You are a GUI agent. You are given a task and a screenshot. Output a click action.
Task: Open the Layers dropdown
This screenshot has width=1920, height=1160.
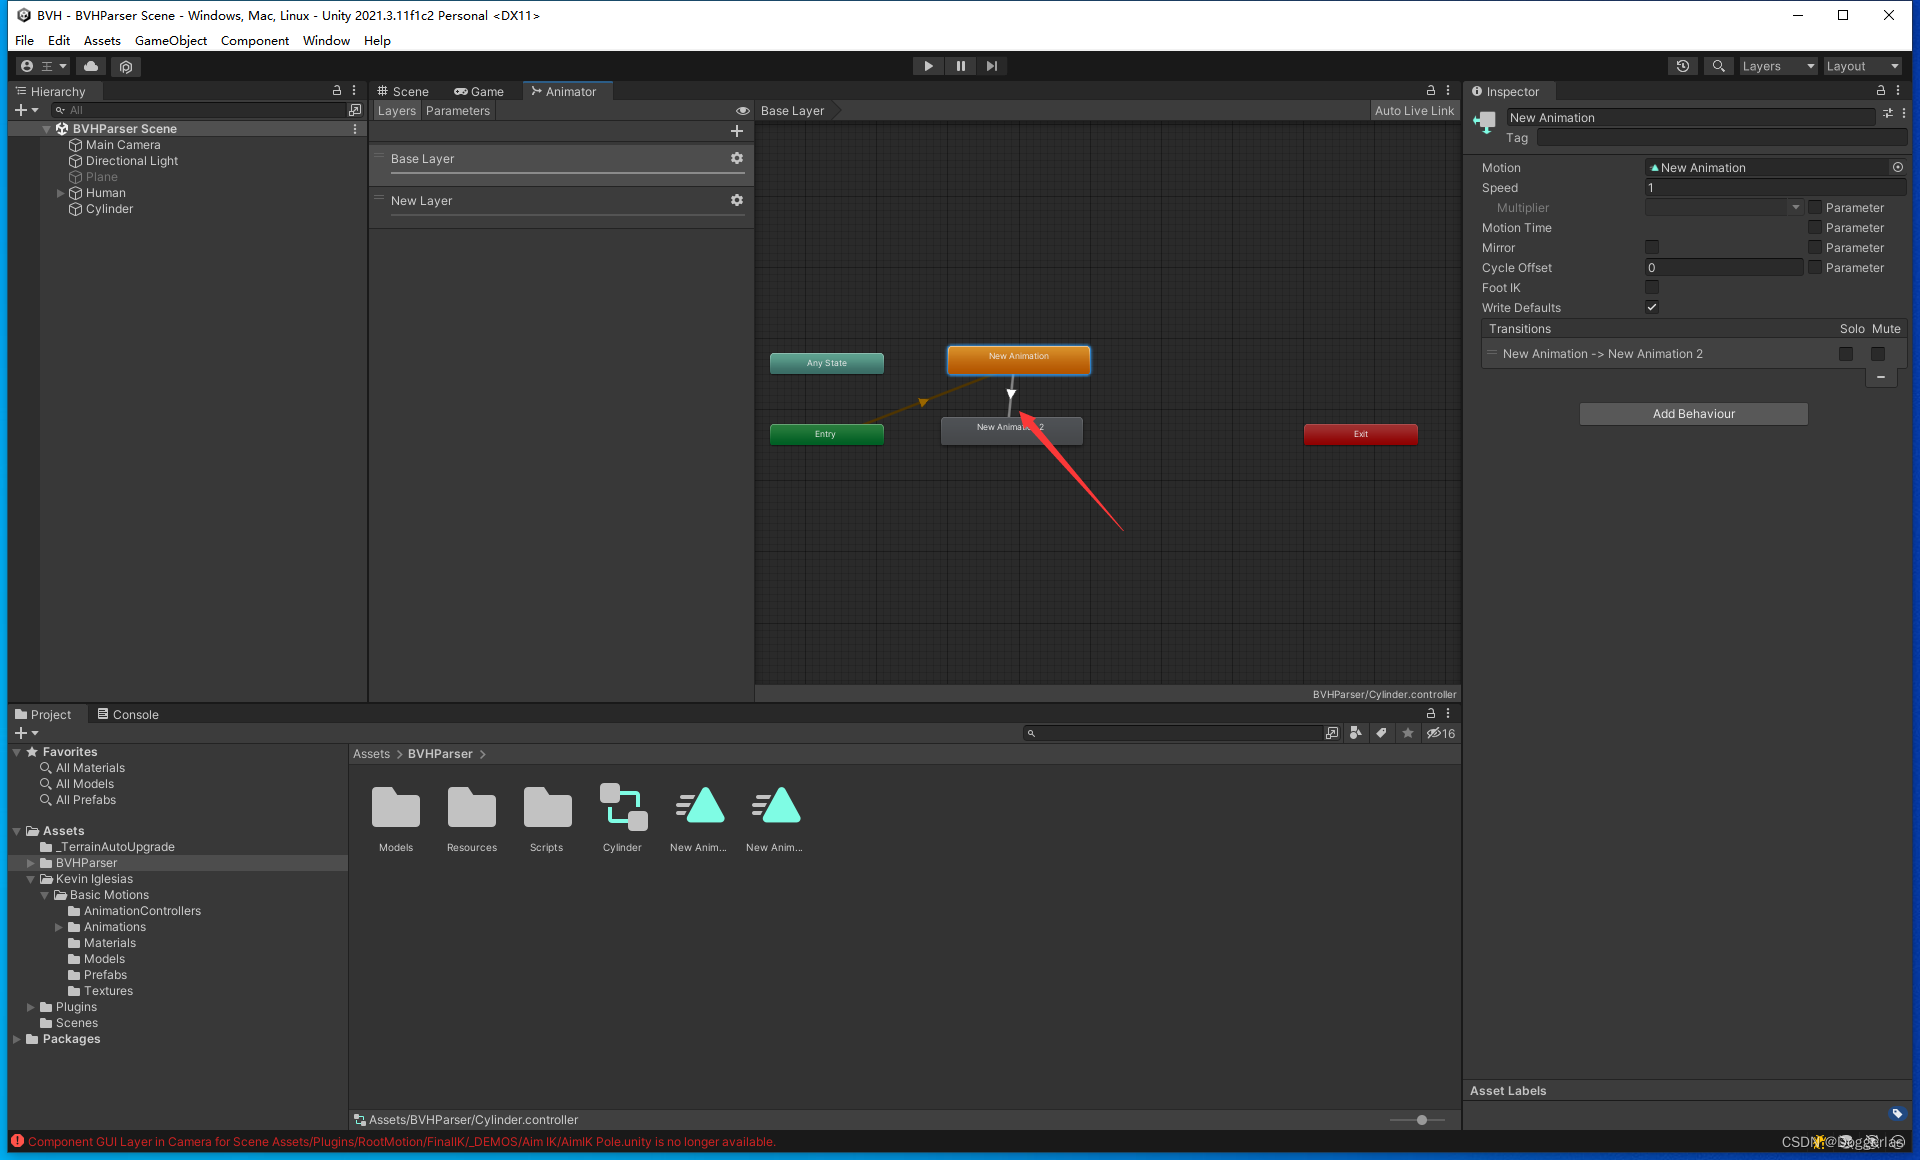pos(1777,66)
